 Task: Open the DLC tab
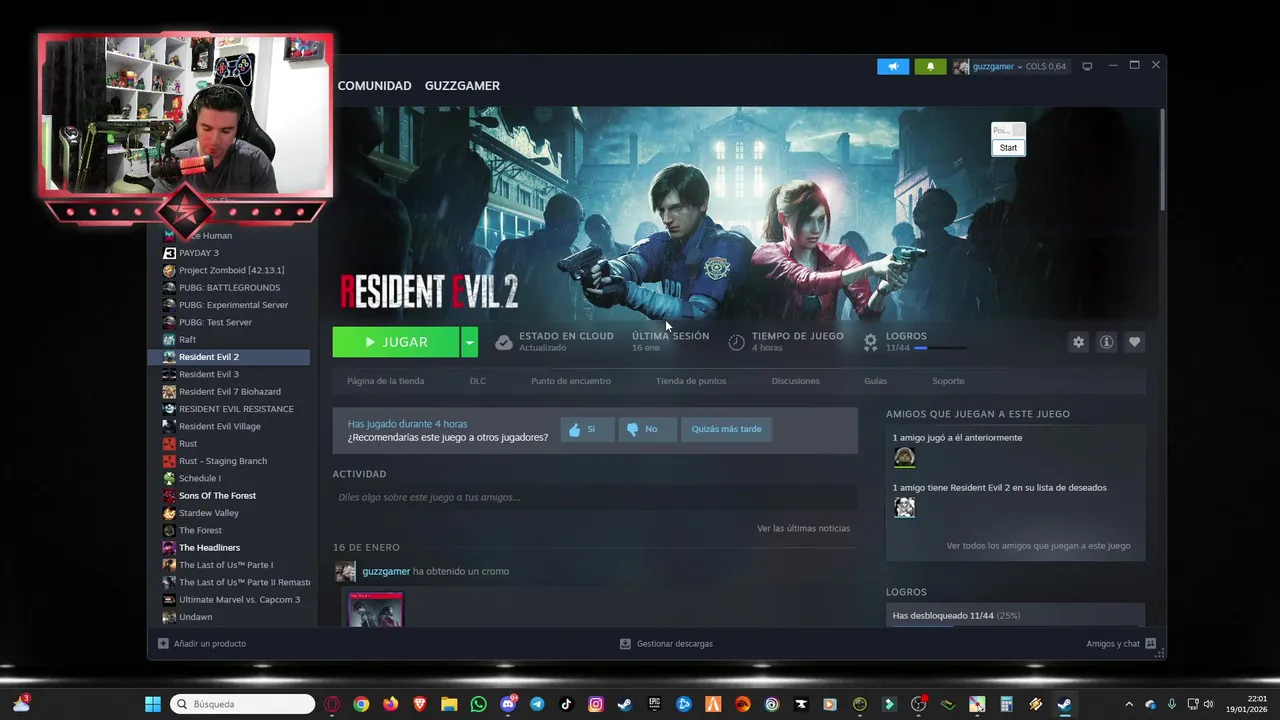pos(478,381)
